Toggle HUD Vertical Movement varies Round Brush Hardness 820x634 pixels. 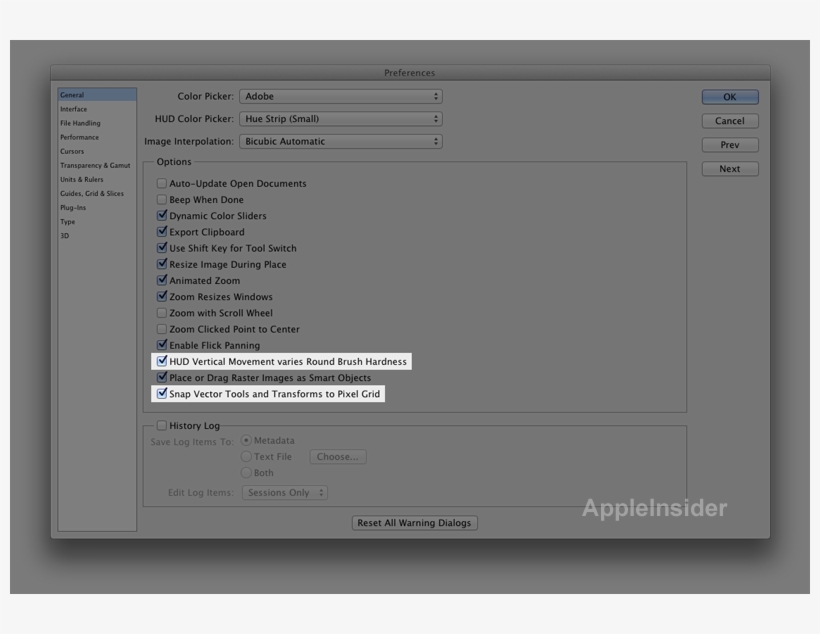pos(162,361)
